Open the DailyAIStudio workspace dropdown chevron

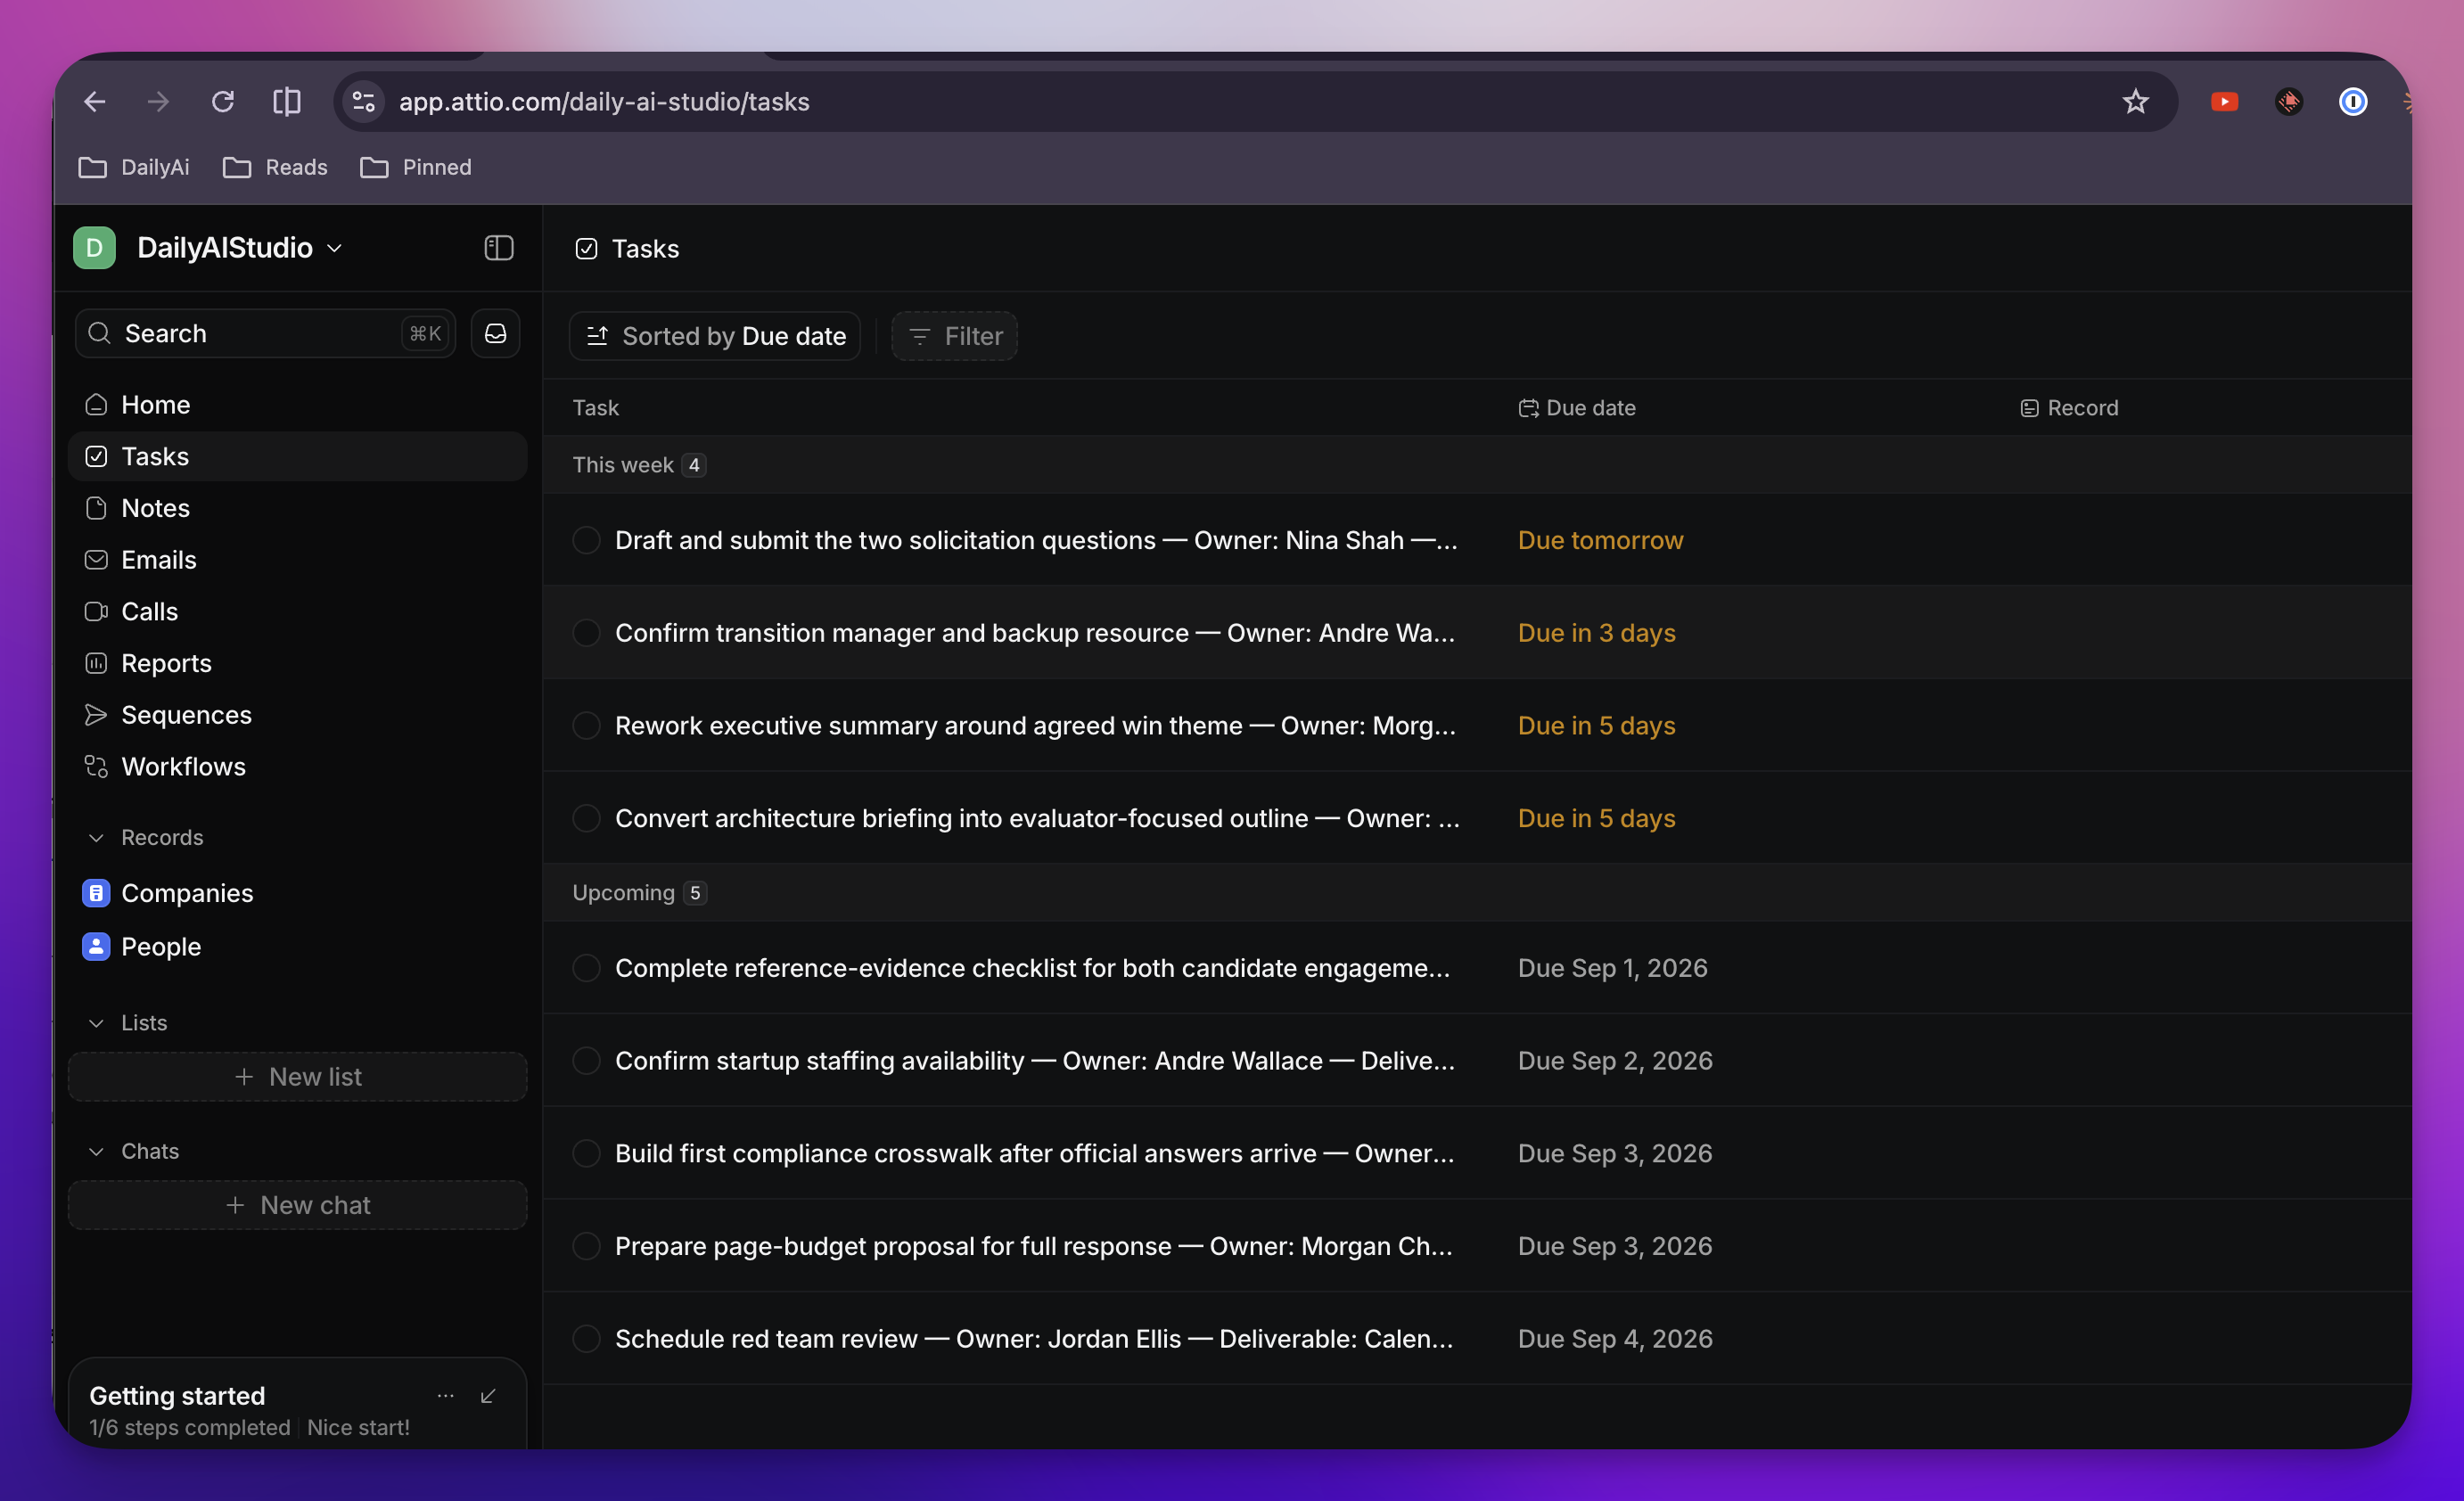[x=335, y=248]
